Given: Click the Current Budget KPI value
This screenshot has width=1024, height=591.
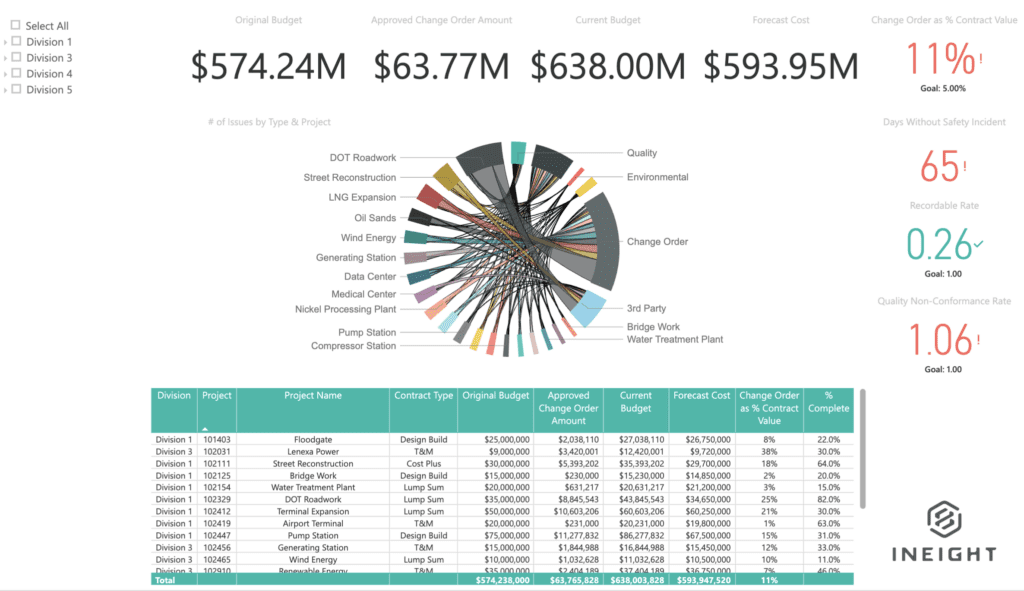Looking at the screenshot, I should click(x=608, y=67).
